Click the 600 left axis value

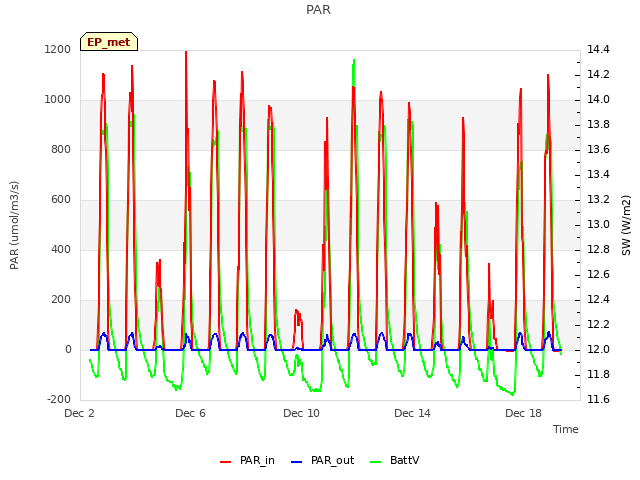[61, 200]
